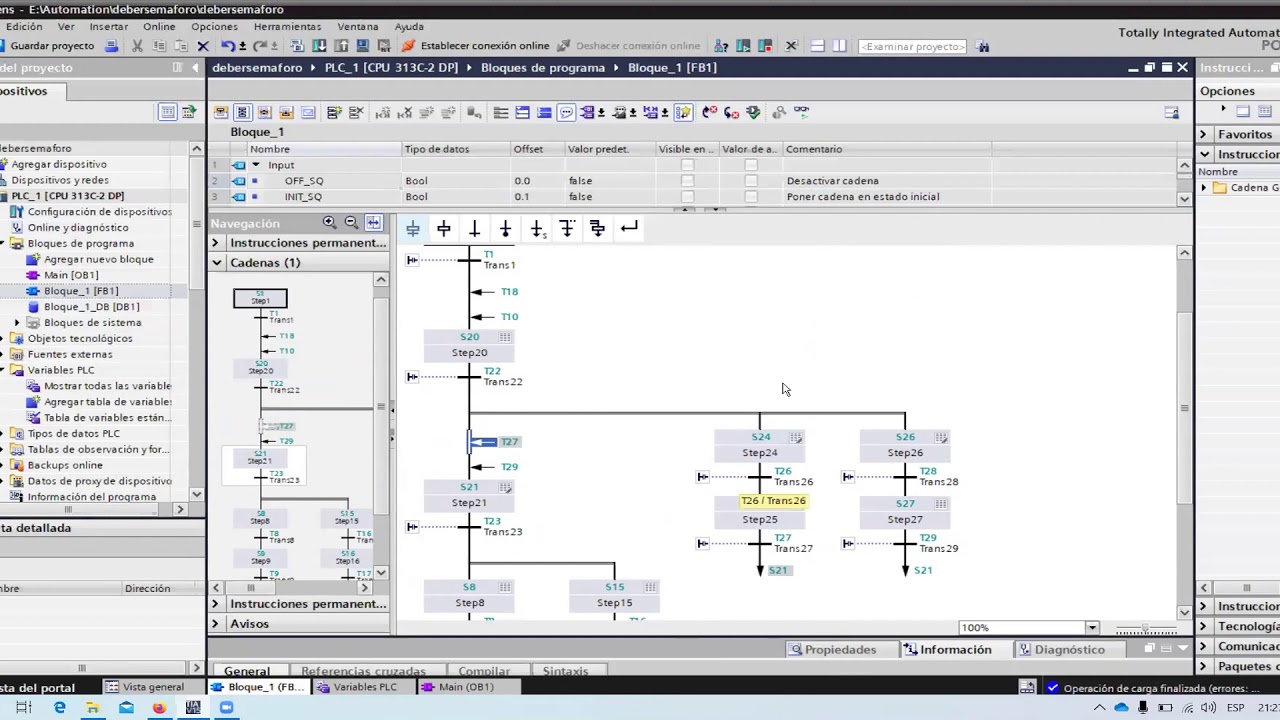Expand Tecnología section on right panel
The width and height of the screenshot is (1280, 720).
coord(1204,627)
